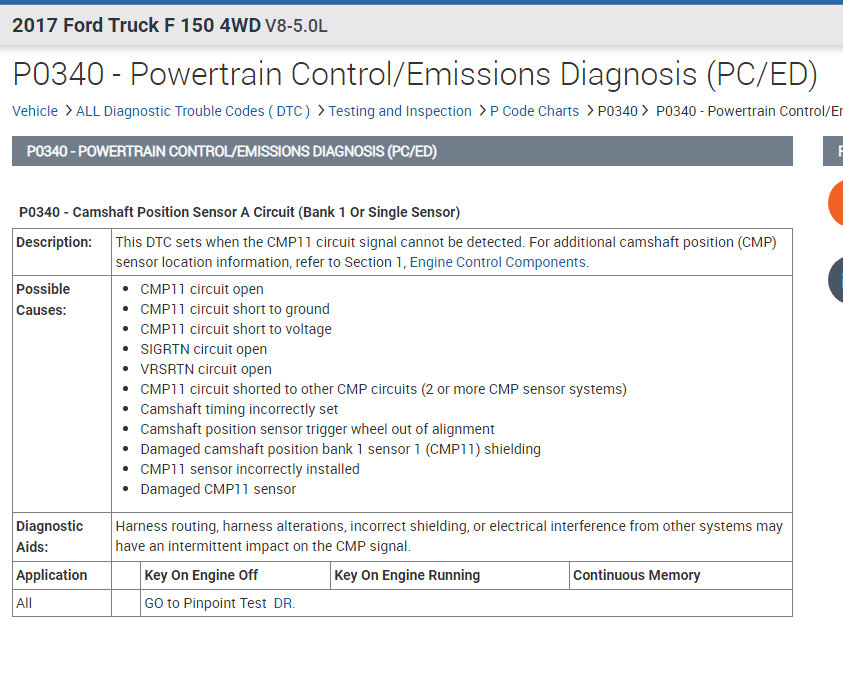Click chevron before P Code Charts

(x=481, y=111)
